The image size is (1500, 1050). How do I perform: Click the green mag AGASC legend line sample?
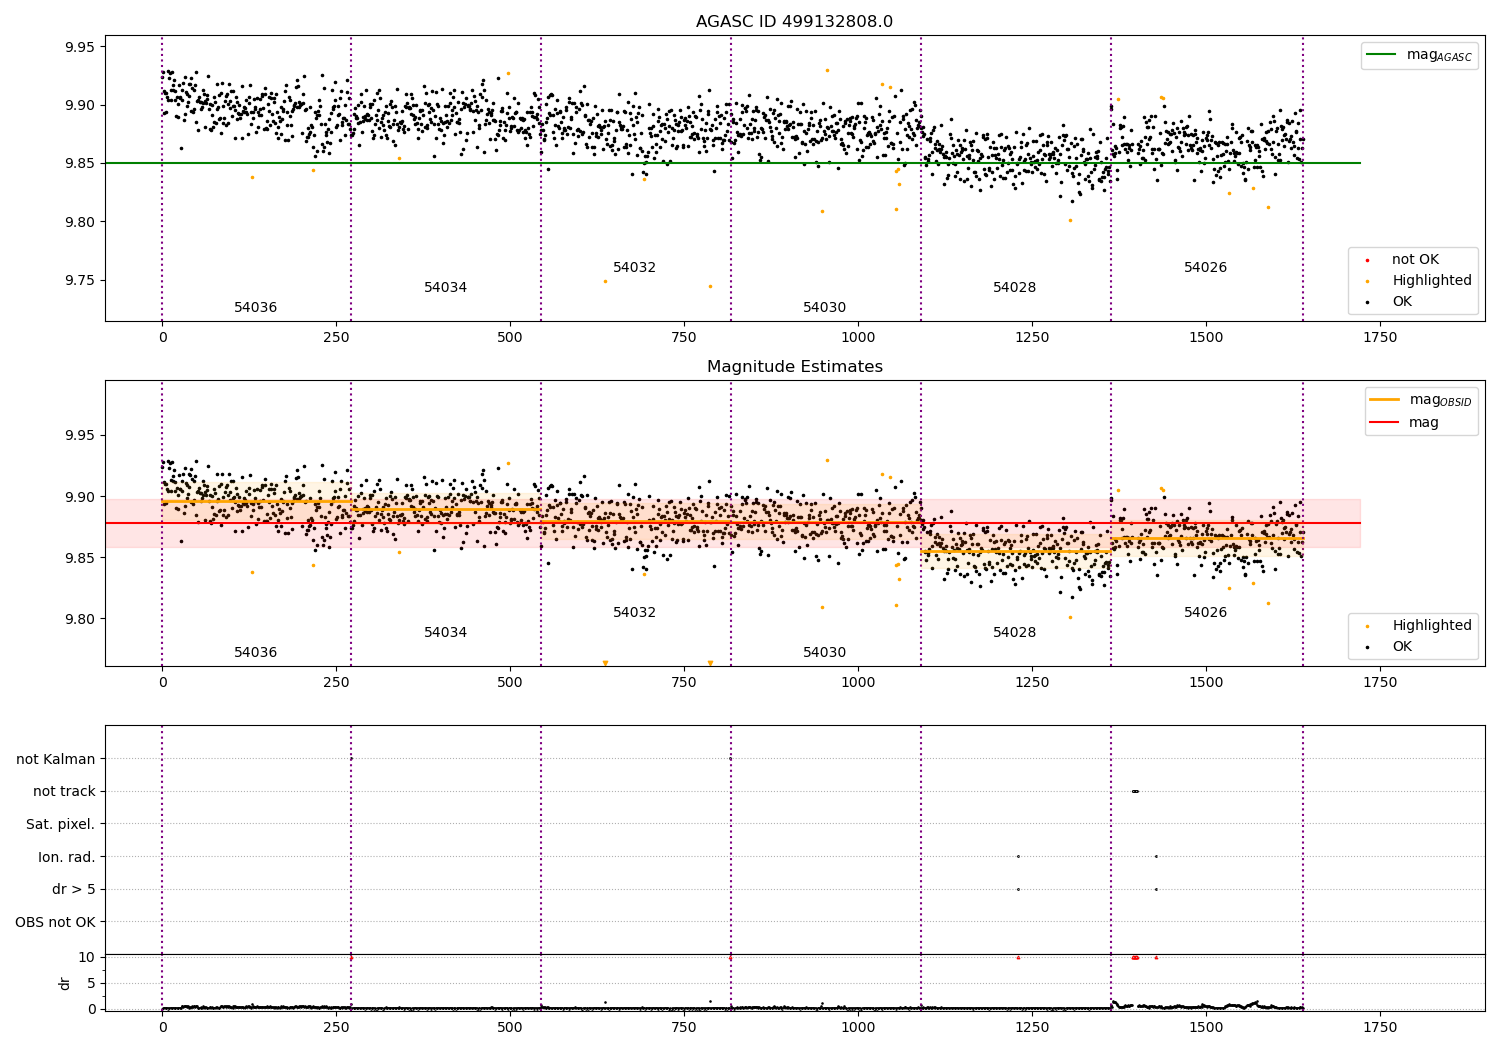coord(1381,55)
